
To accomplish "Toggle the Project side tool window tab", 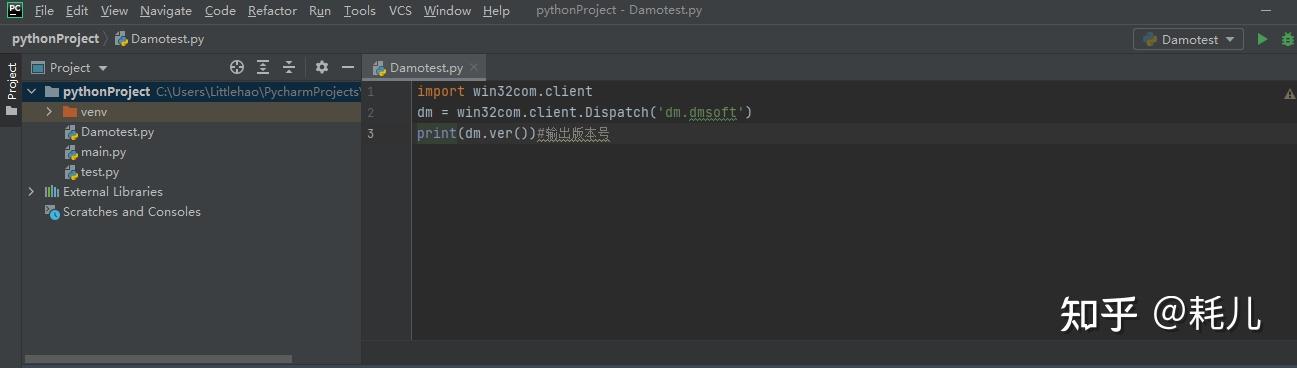I will tap(12, 81).
